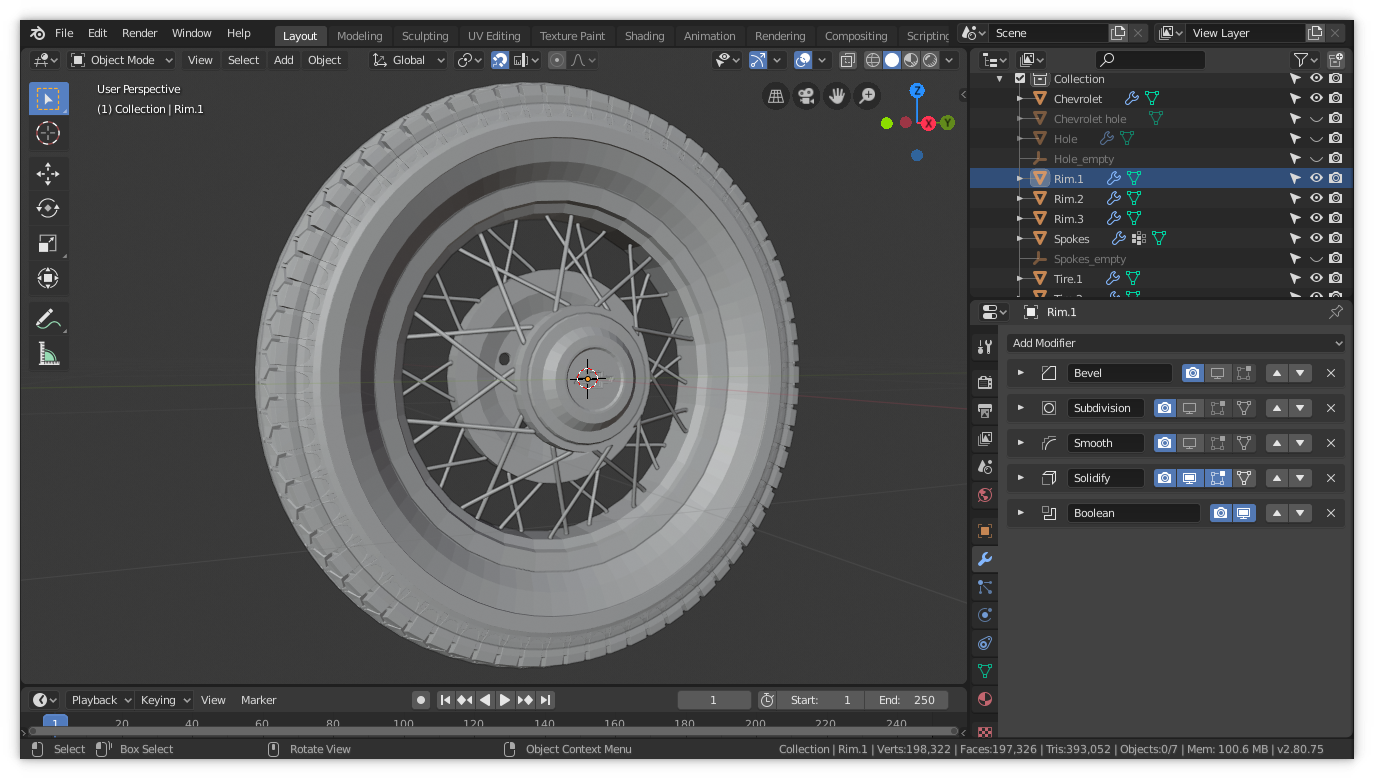
Task: Click the zoom view magnifier icon
Action: pos(868,96)
